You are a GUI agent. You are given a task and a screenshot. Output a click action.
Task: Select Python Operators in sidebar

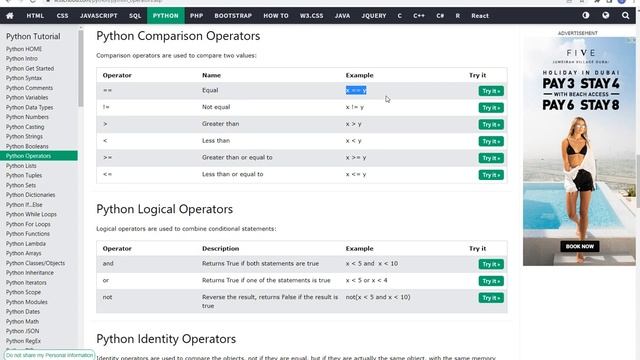click(x=39, y=156)
